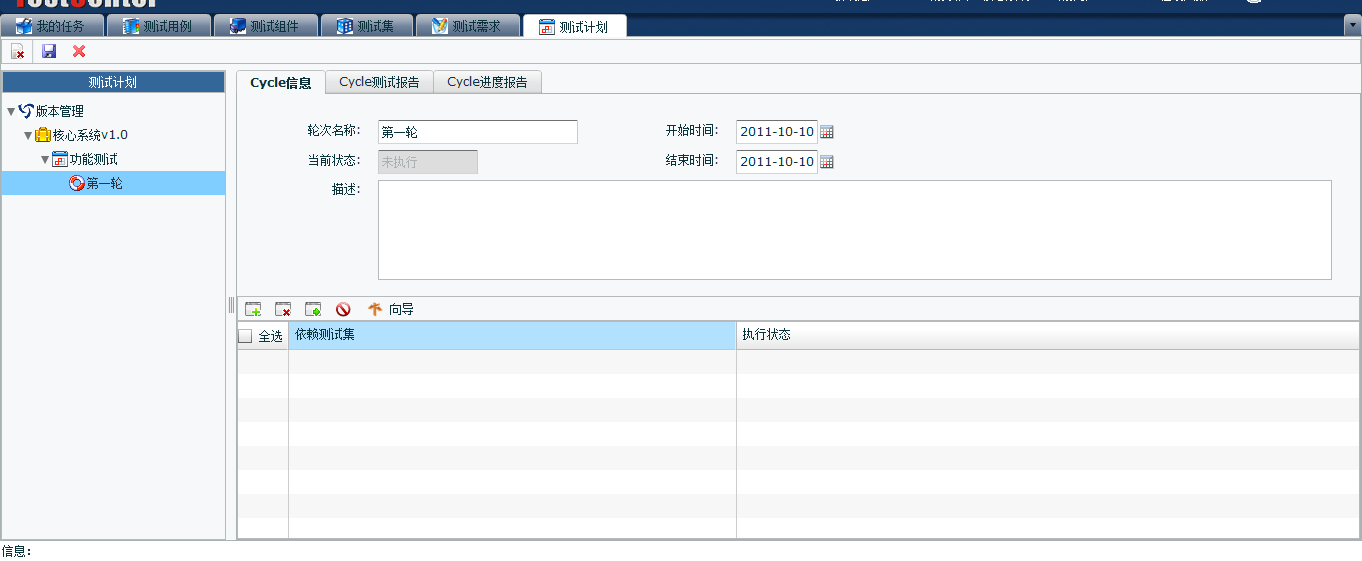The image size is (1362, 561).
Task: Open calendar picker for 开始时间
Action: (x=827, y=132)
